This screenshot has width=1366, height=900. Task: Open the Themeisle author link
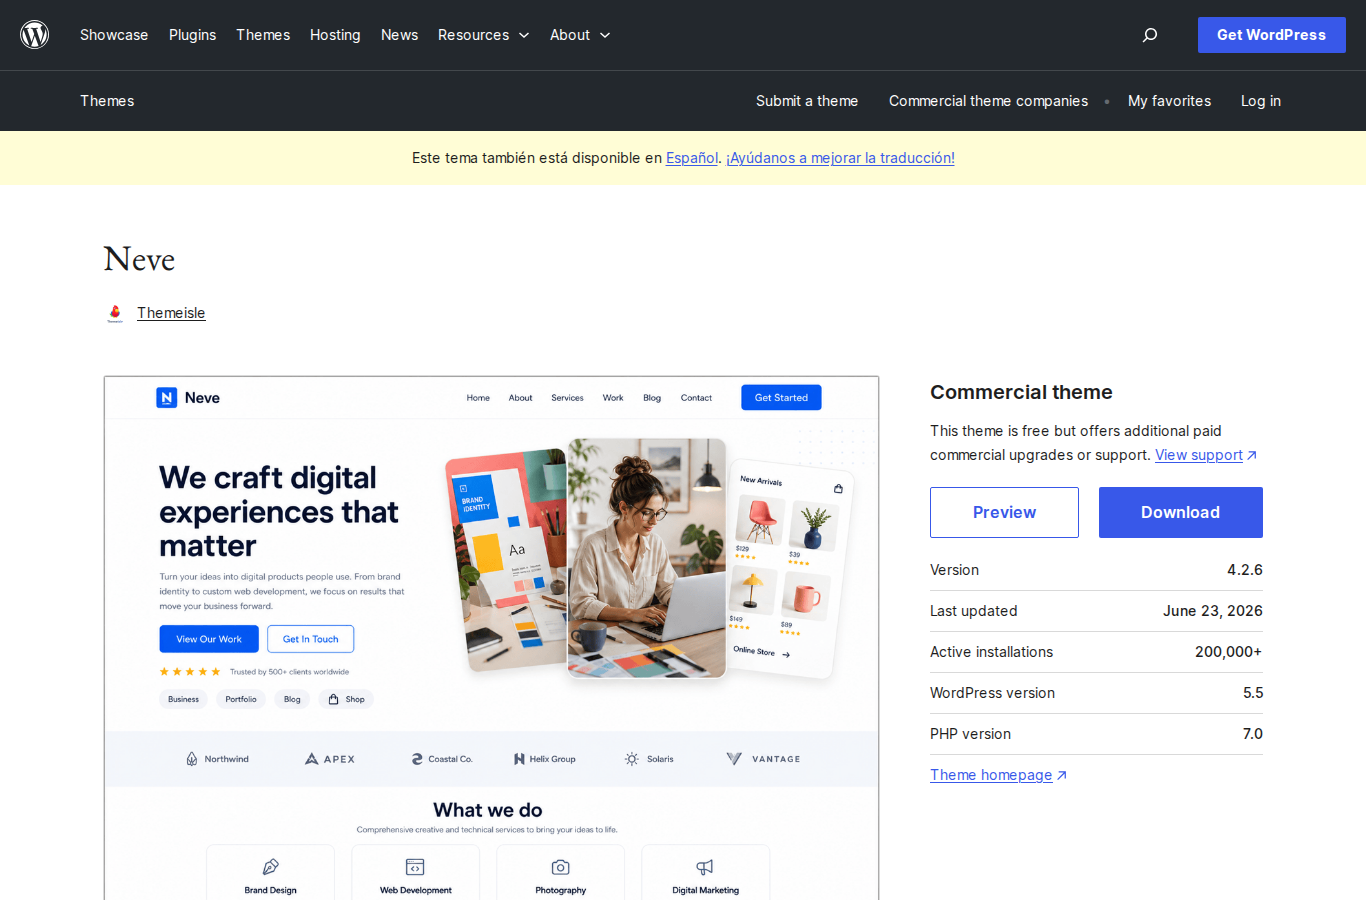[171, 313]
